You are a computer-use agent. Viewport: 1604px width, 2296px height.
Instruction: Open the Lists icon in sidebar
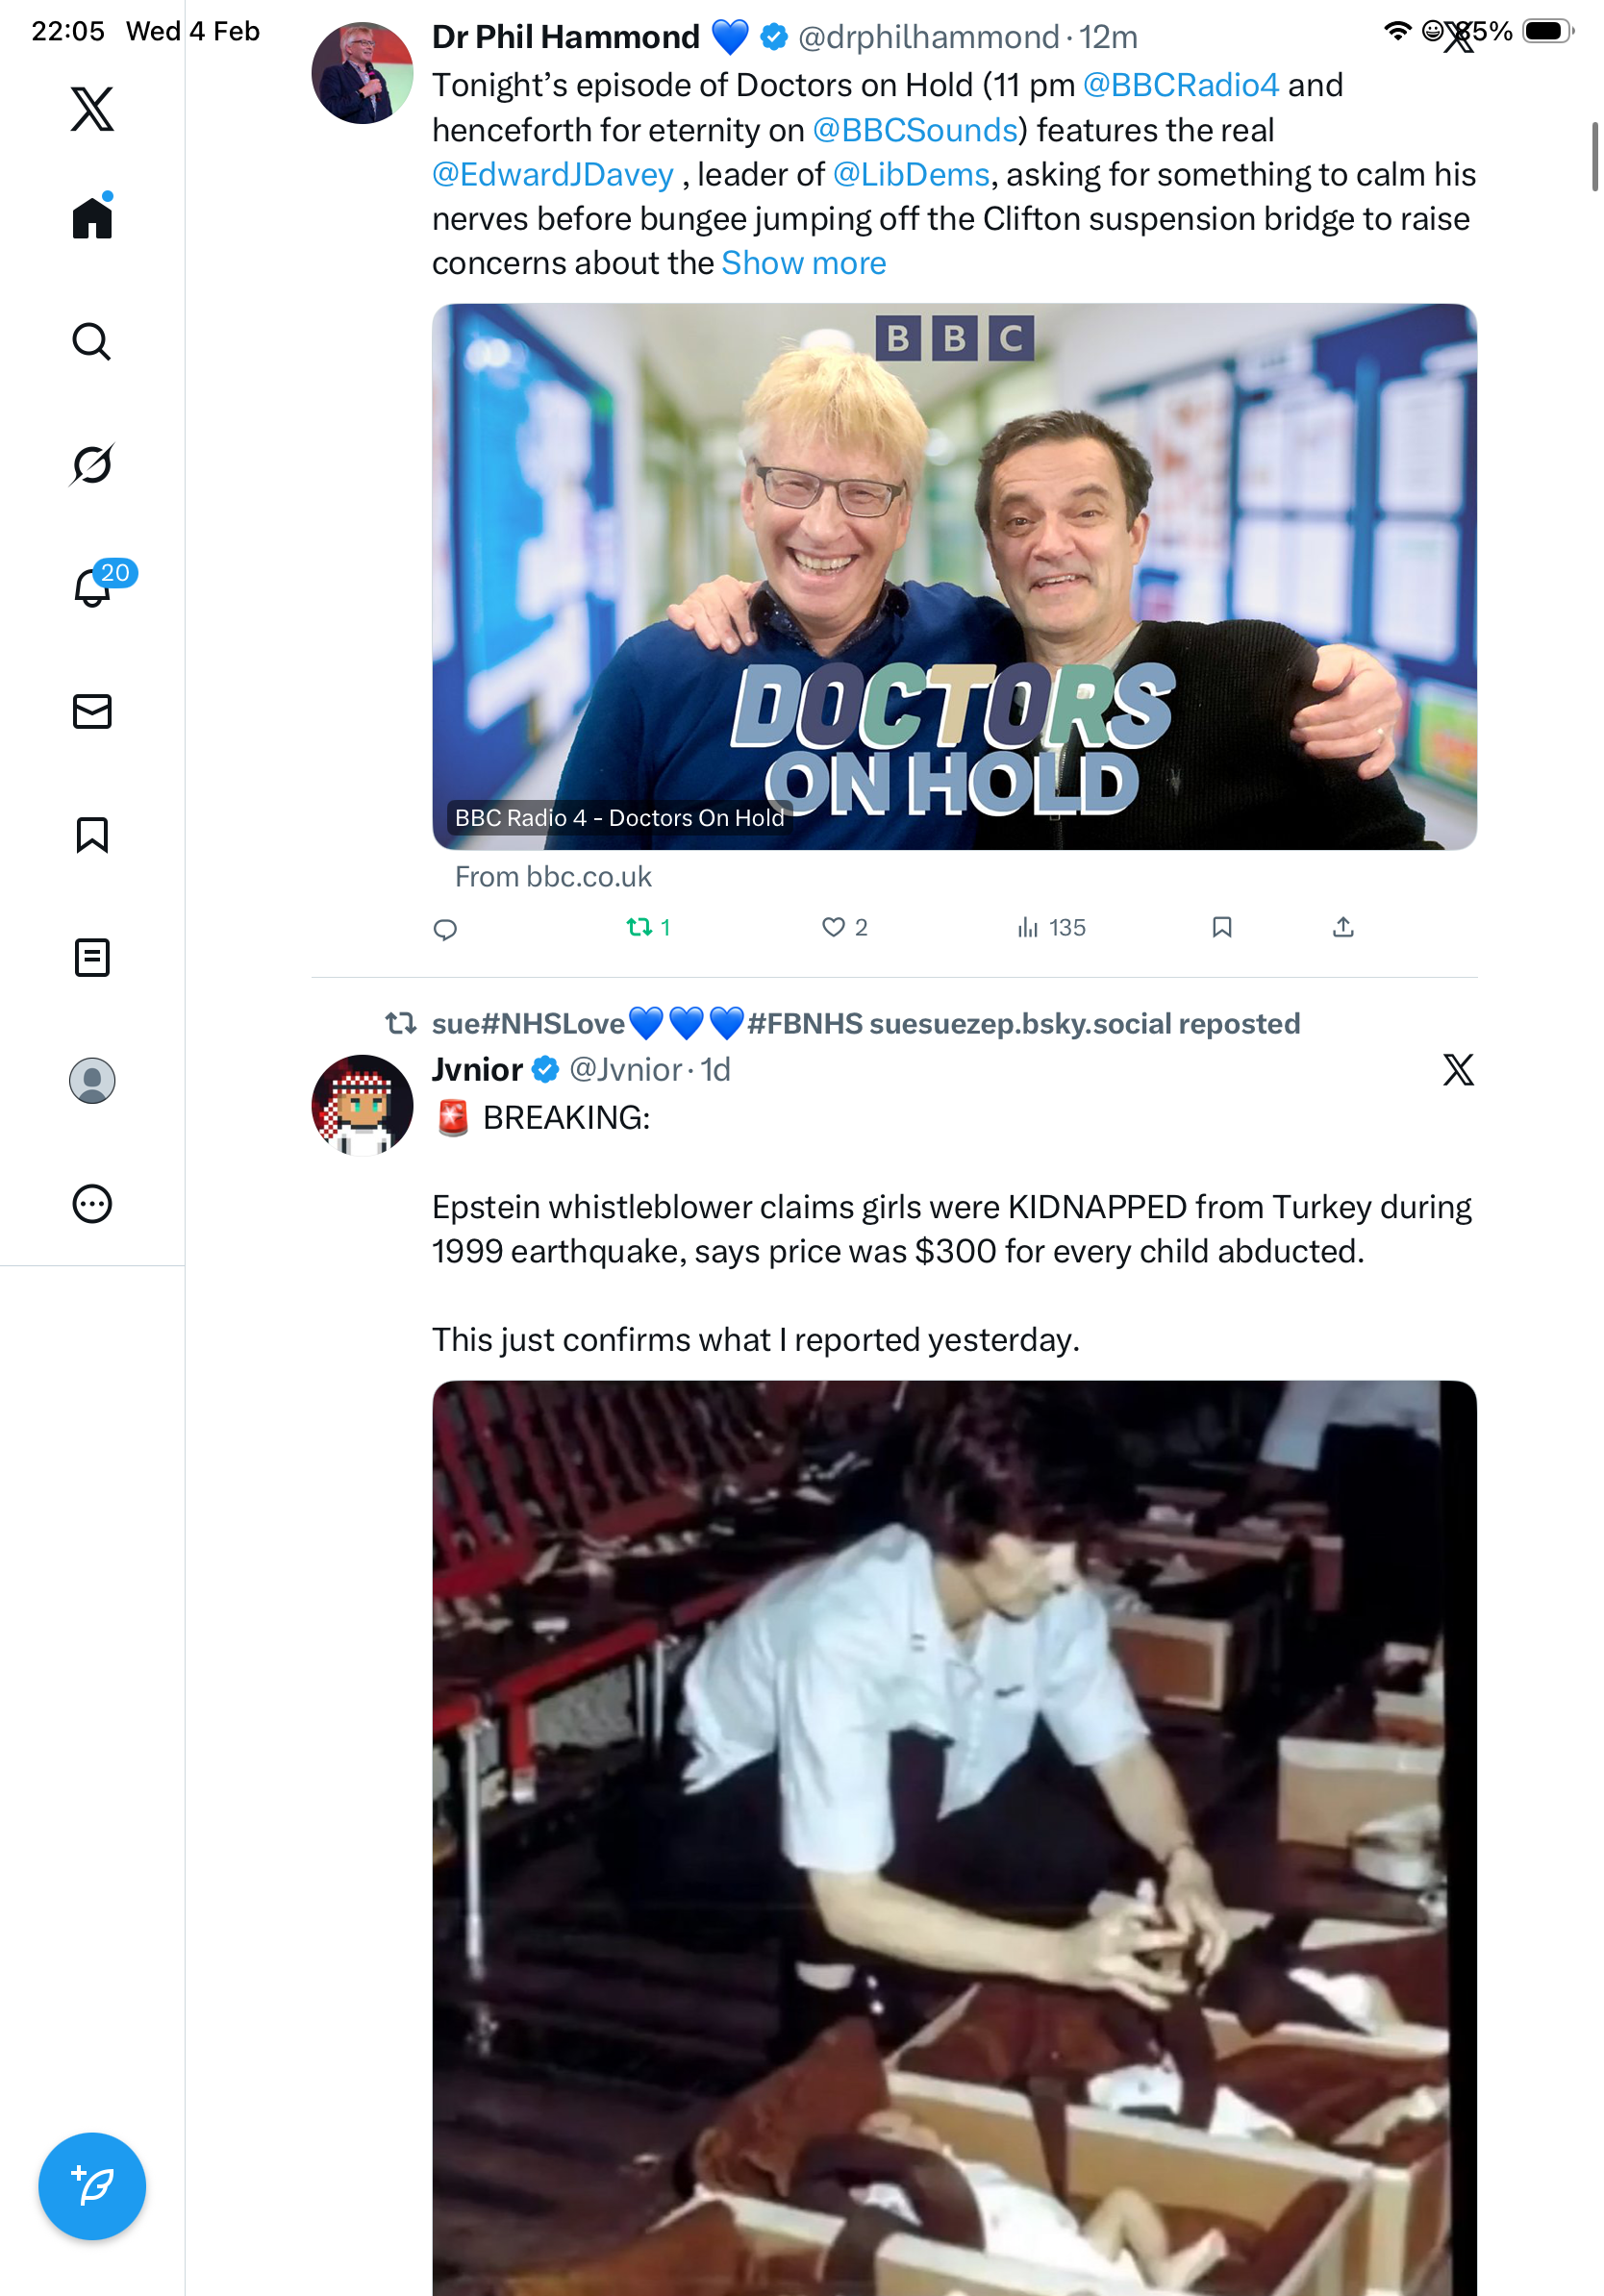(92, 957)
